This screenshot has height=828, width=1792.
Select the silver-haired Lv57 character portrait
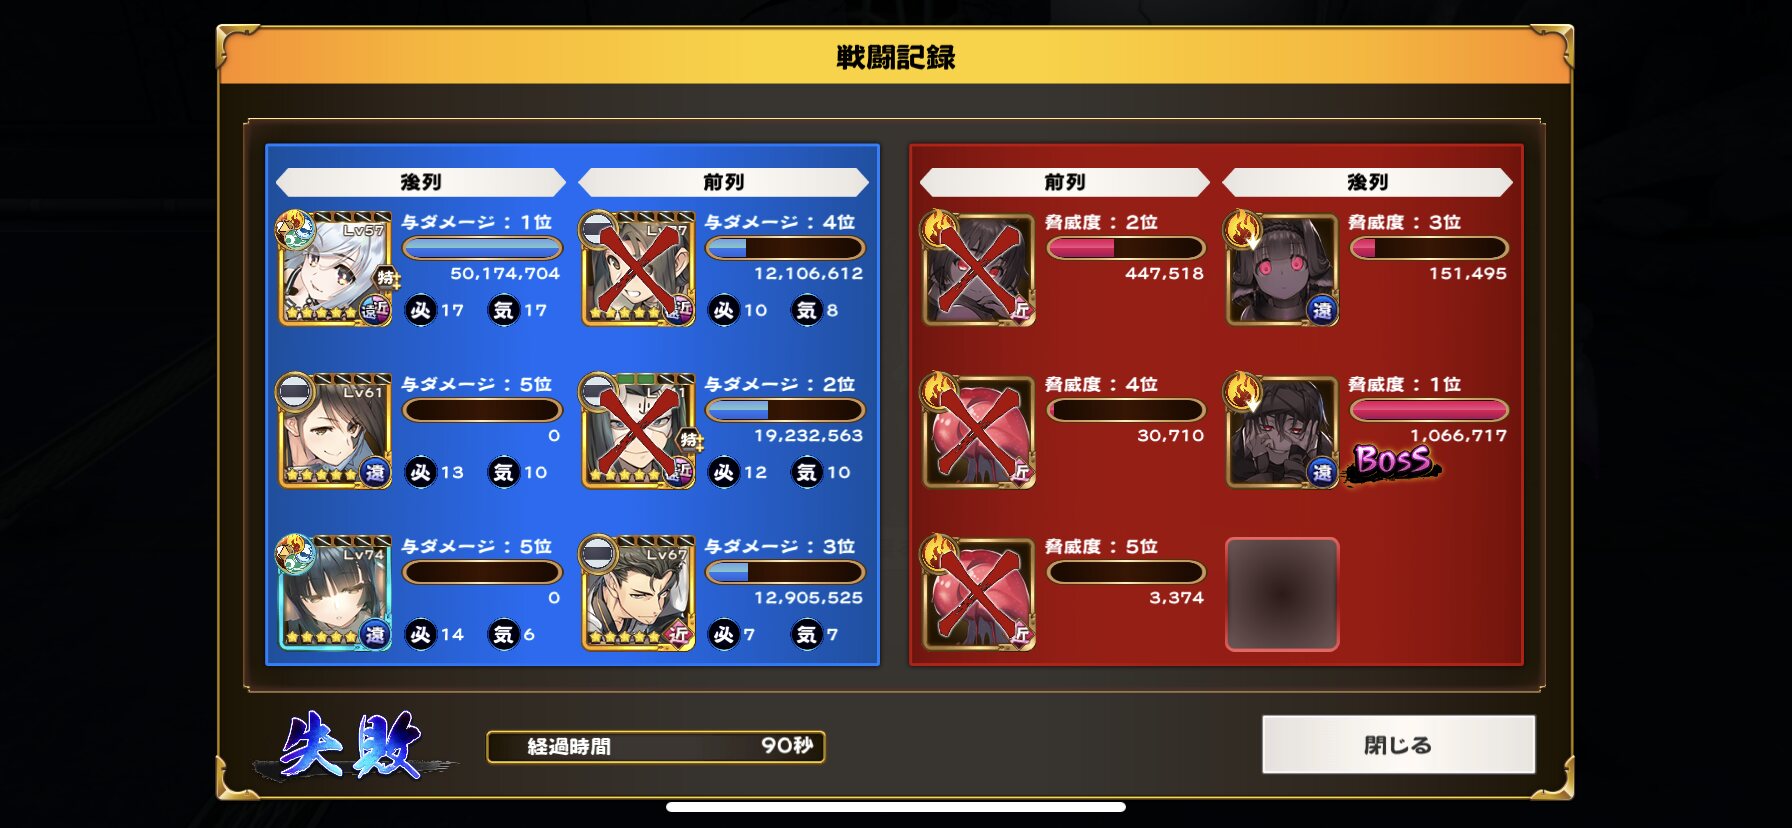click(x=335, y=268)
